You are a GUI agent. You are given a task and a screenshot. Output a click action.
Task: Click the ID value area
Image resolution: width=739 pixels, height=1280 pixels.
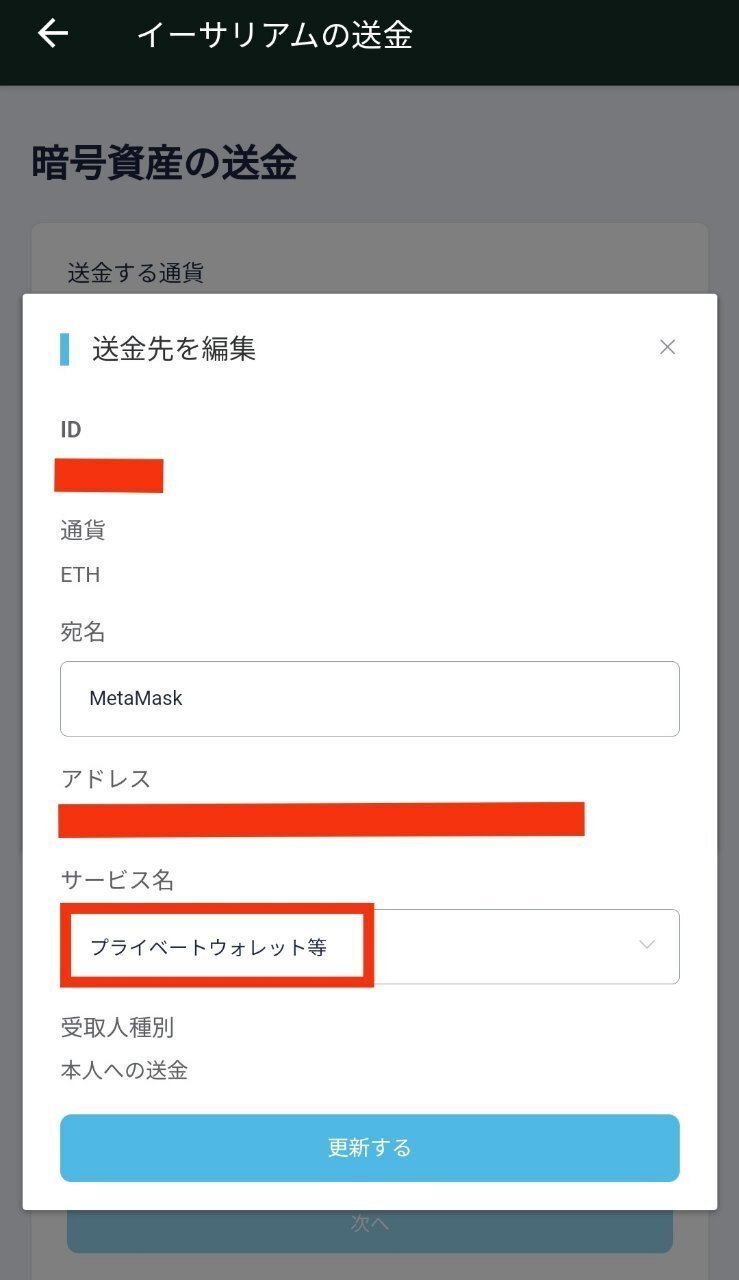coord(109,476)
